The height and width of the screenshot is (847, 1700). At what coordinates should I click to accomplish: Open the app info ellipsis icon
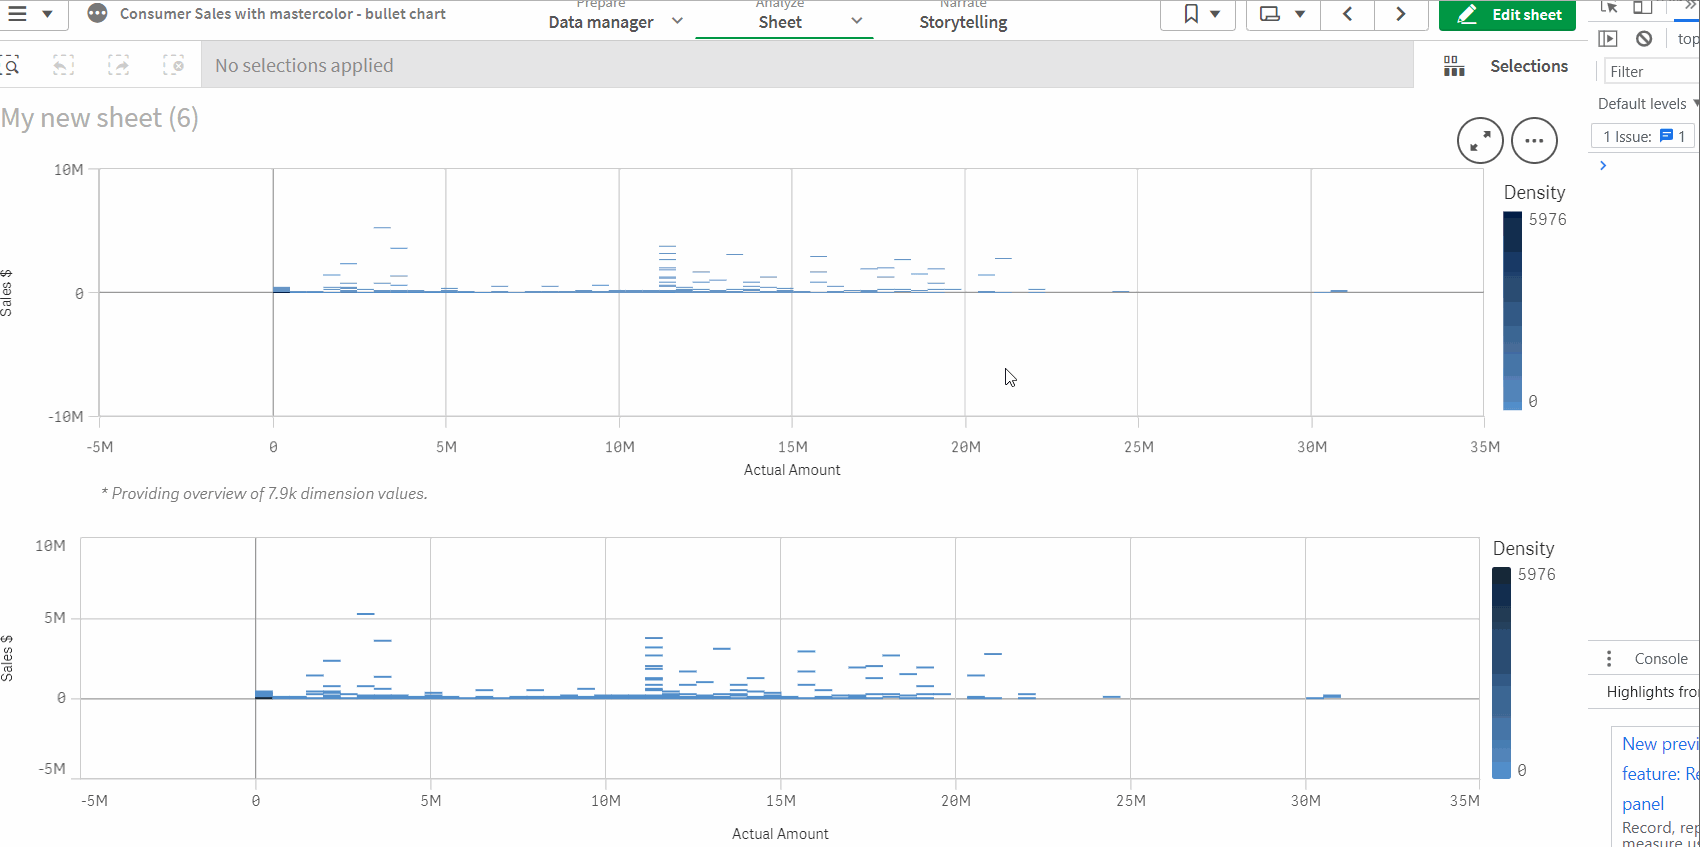pyautogui.click(x=97, y=14)
